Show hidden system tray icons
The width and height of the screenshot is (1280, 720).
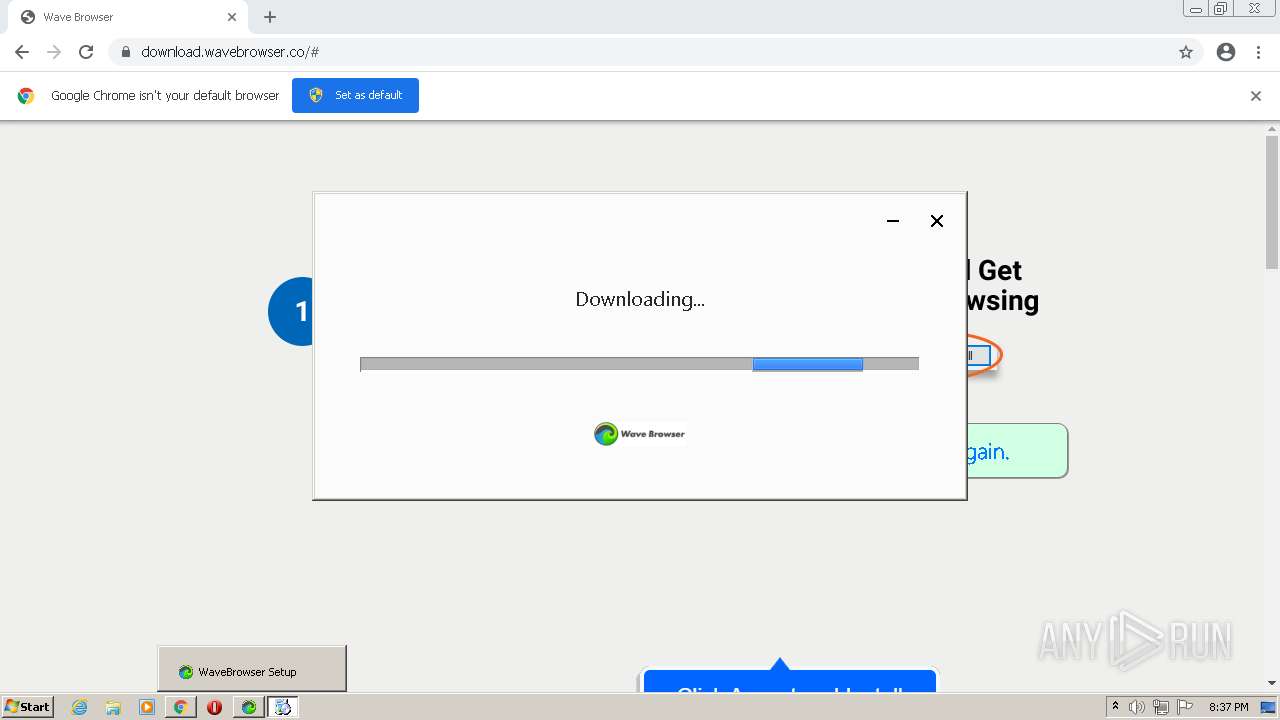pos(1115,707)
